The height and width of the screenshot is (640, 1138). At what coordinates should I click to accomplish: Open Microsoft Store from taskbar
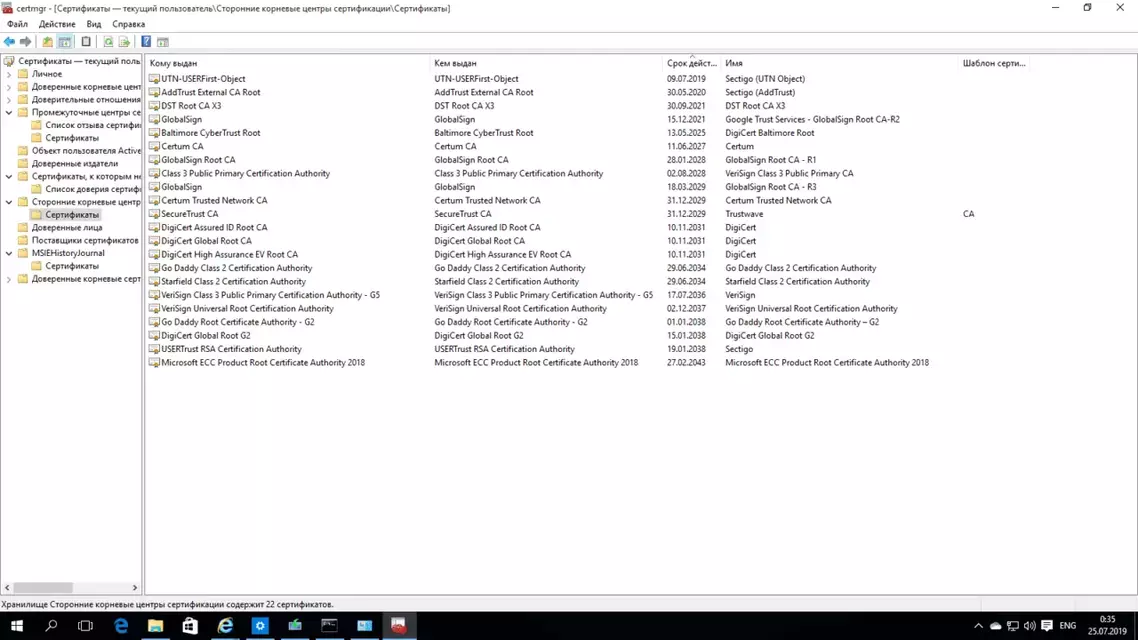point(190,625)
